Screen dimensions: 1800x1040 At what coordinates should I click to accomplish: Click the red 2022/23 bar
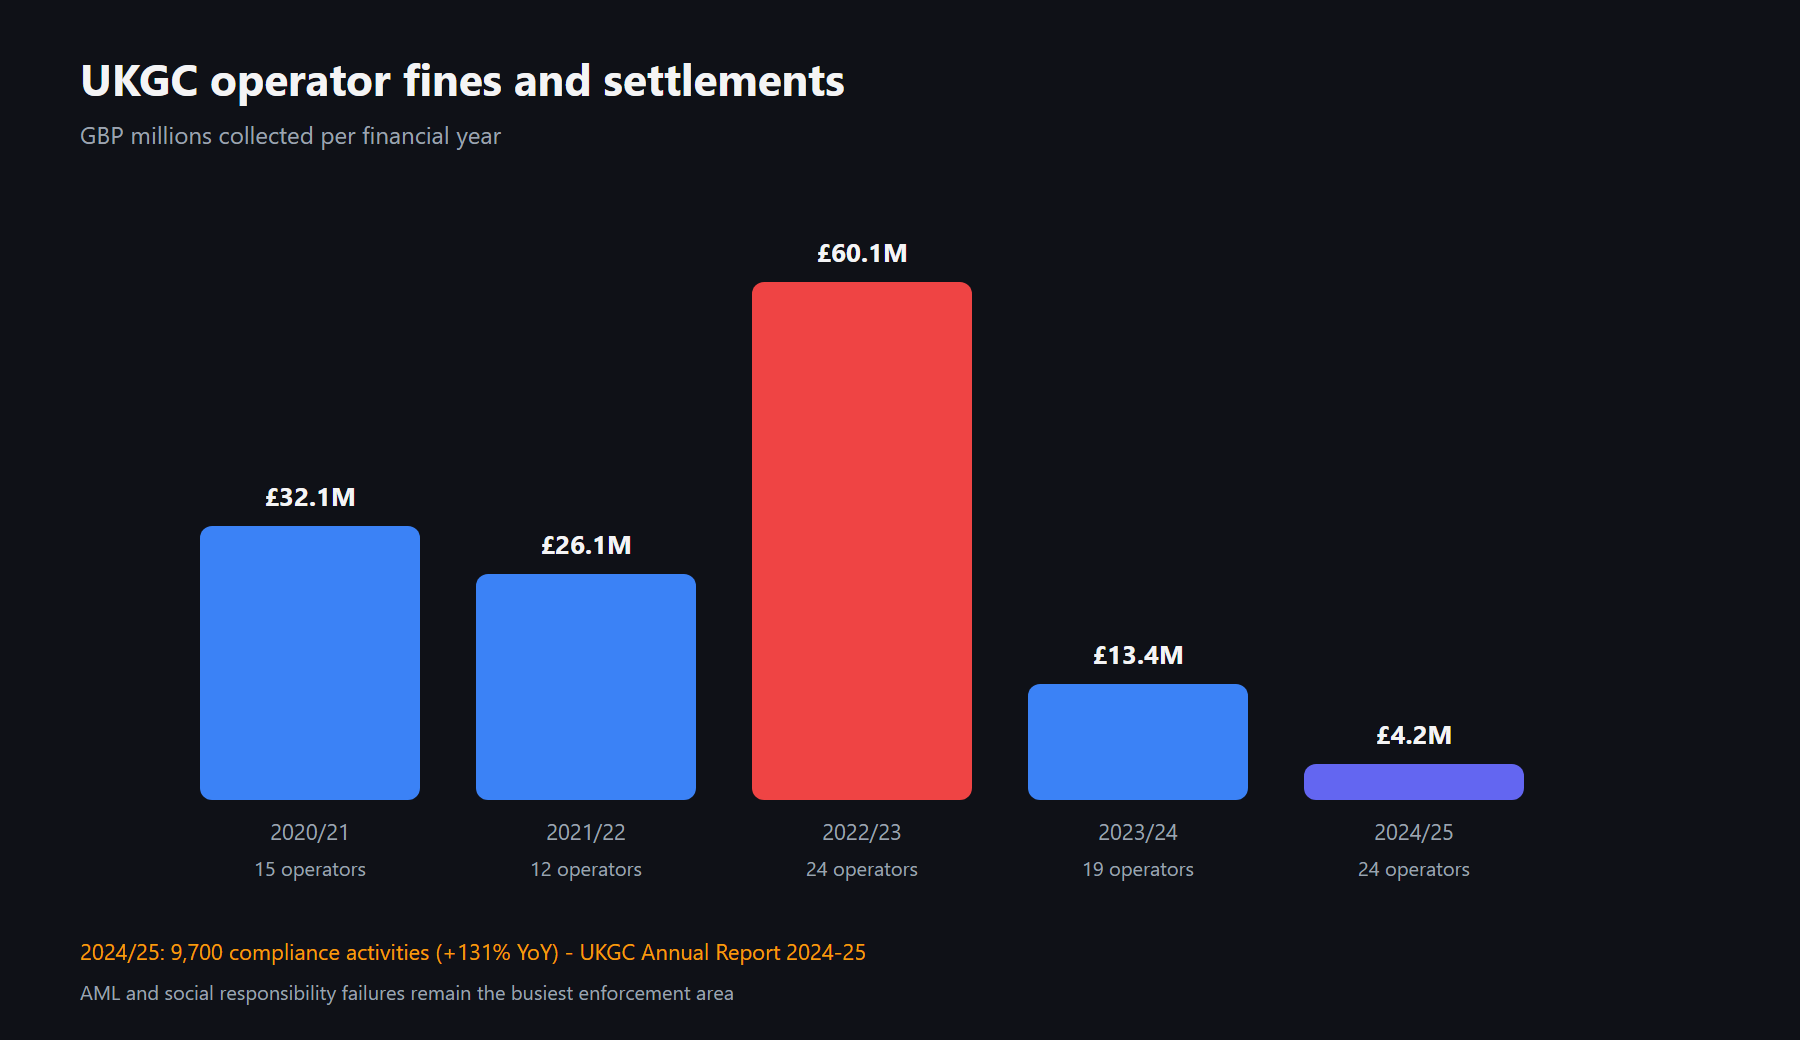tap(862, 541)
